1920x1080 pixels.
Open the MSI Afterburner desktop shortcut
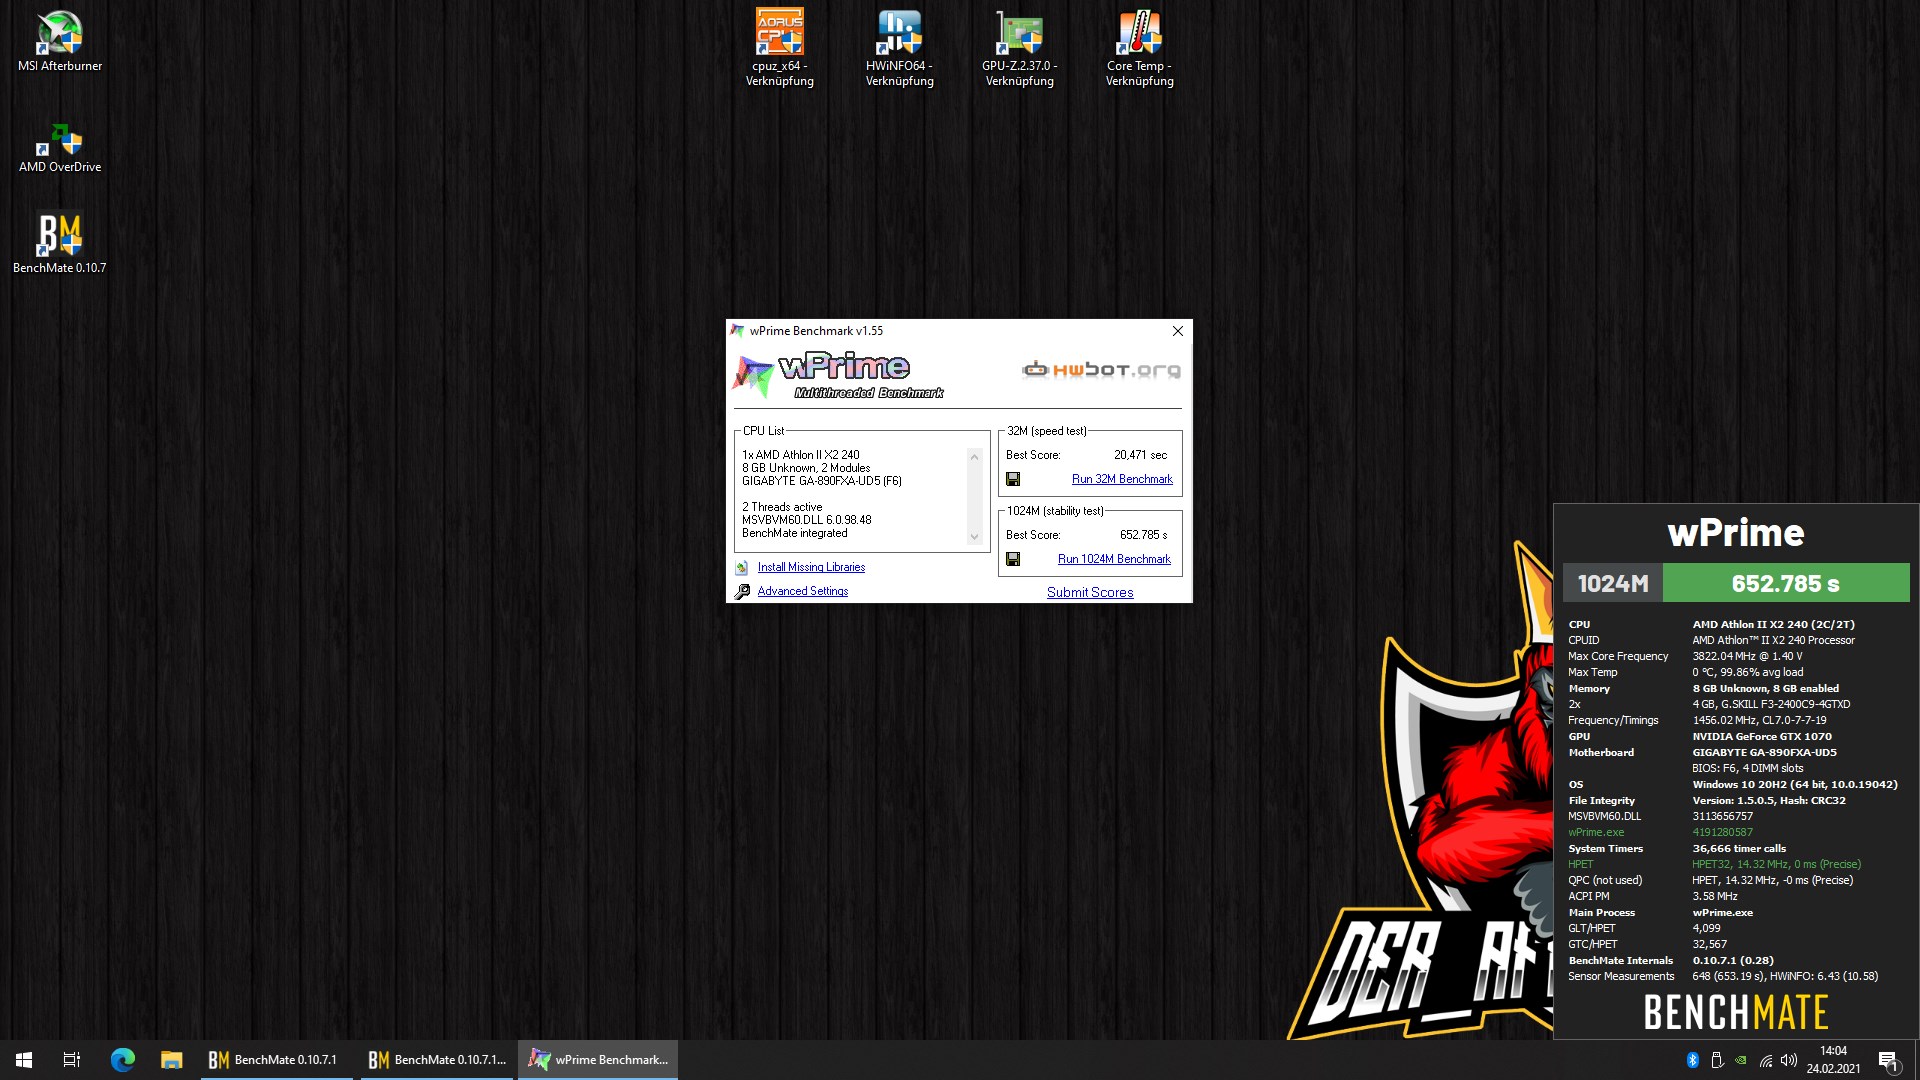coord(60,42)
